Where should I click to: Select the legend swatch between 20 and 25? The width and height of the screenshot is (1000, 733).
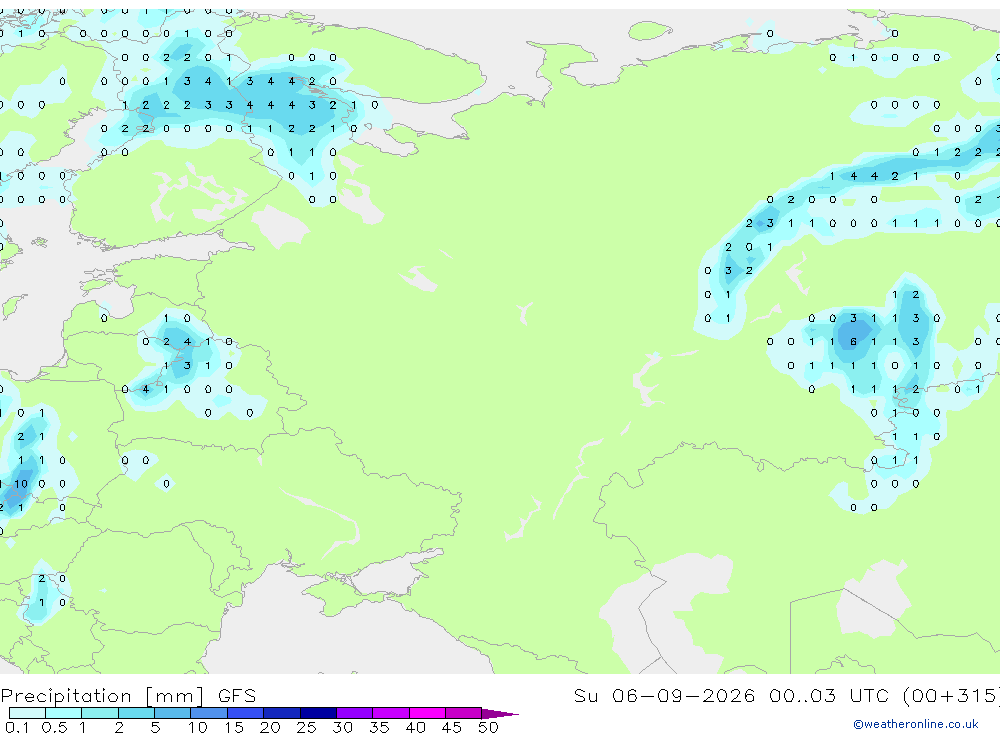click(282, 713)
